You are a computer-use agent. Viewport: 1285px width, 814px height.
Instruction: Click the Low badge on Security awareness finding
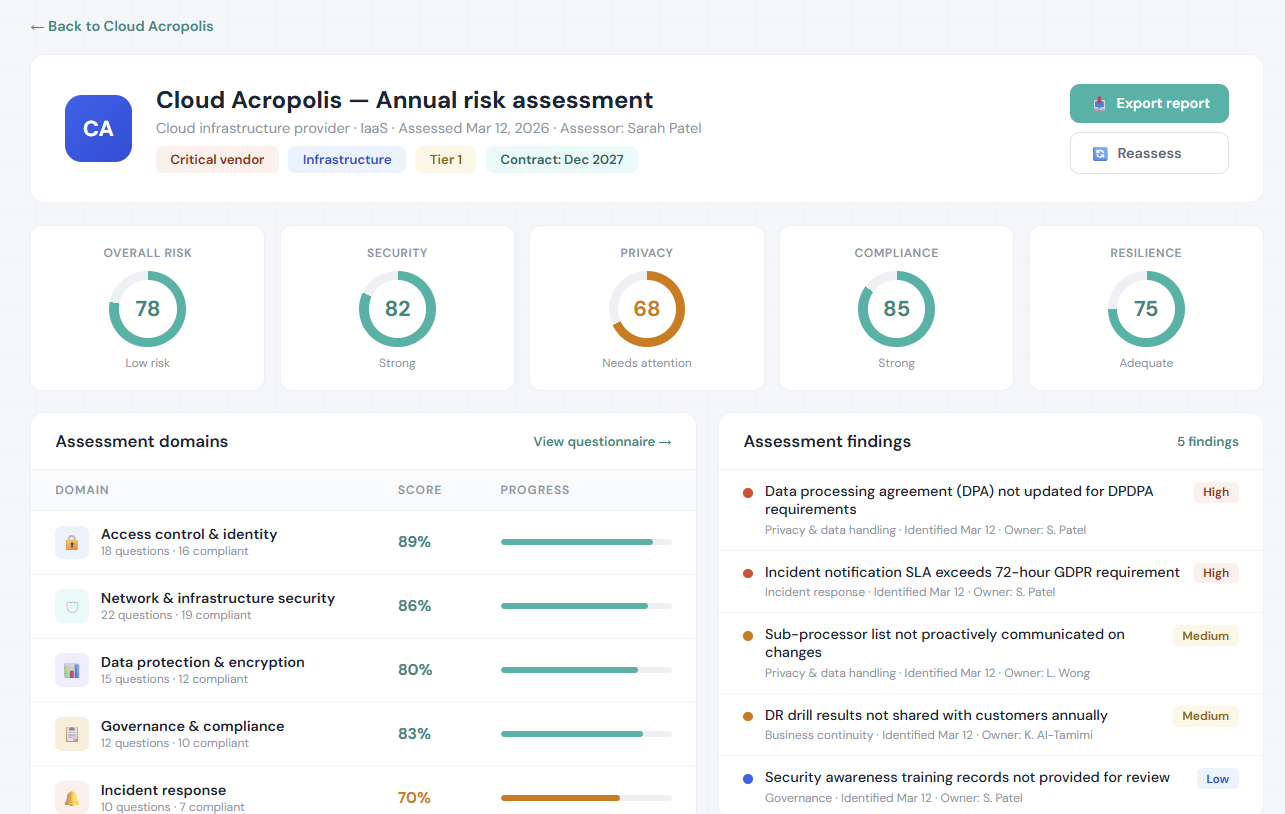point(1218,778)
